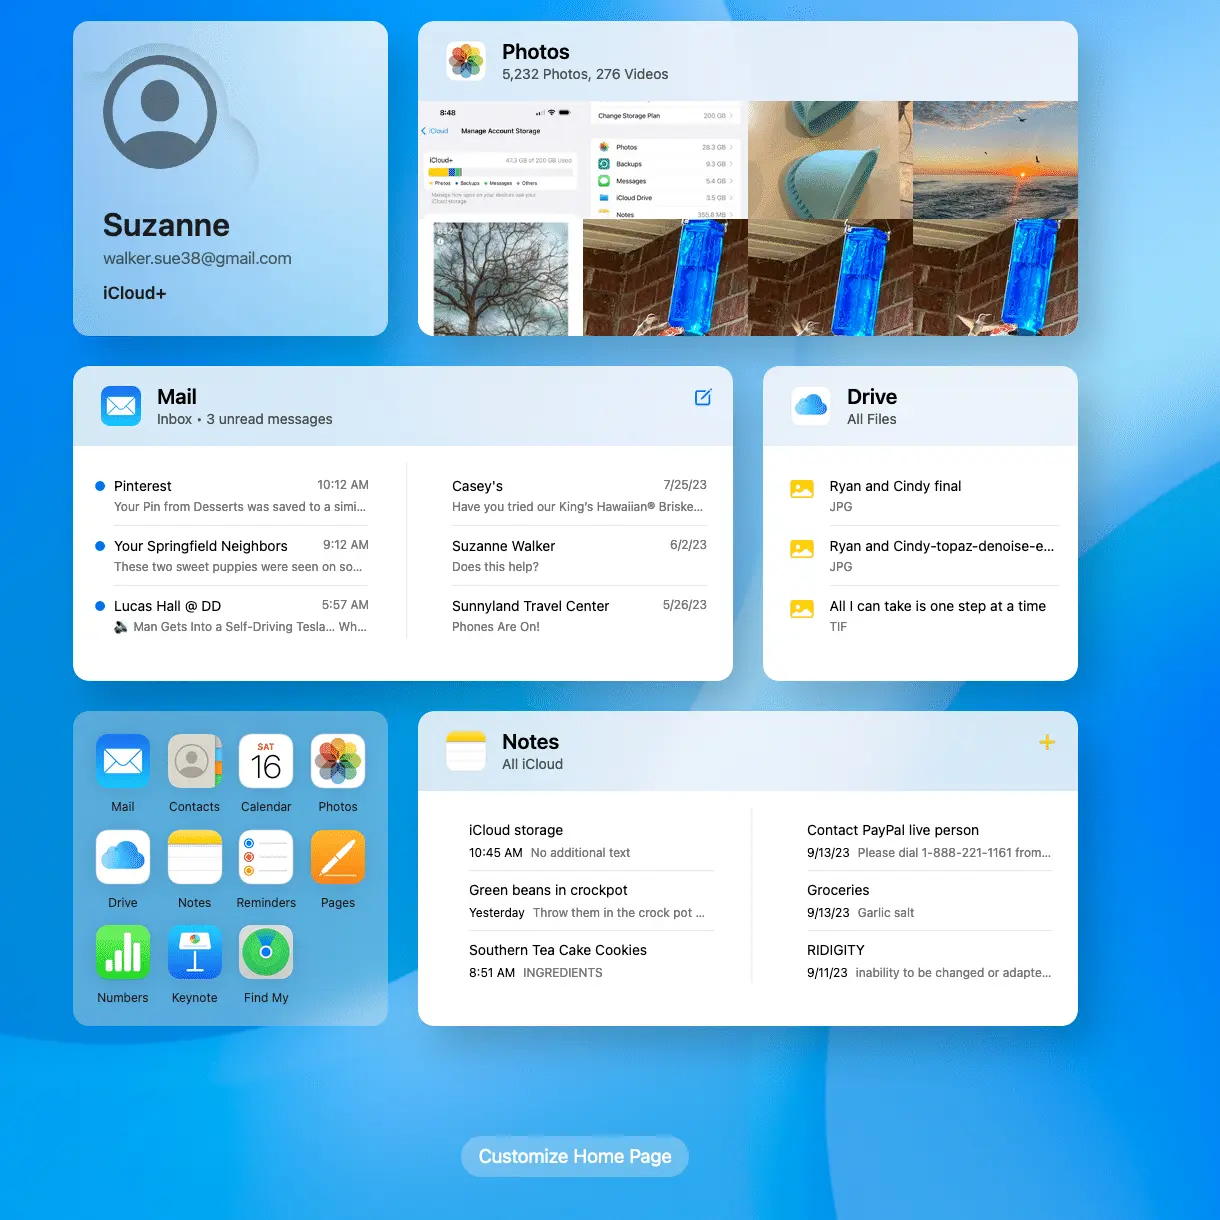Open the Drive cloud icon in the Drive widget
Viewport: 1220px width, 1220px height.
(810, 405)
